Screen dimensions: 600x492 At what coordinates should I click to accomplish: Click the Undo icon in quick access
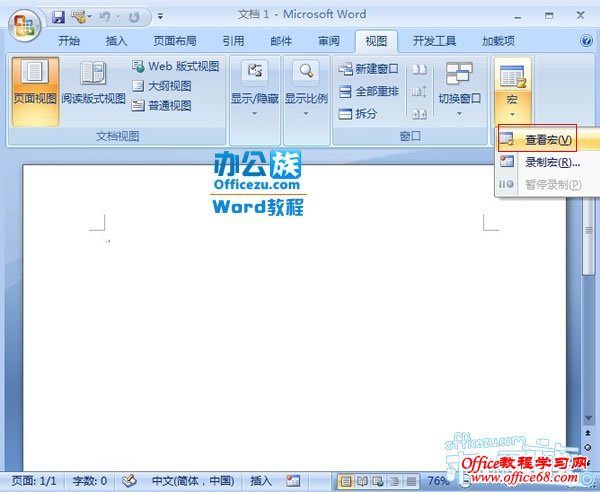click(105, 17)
